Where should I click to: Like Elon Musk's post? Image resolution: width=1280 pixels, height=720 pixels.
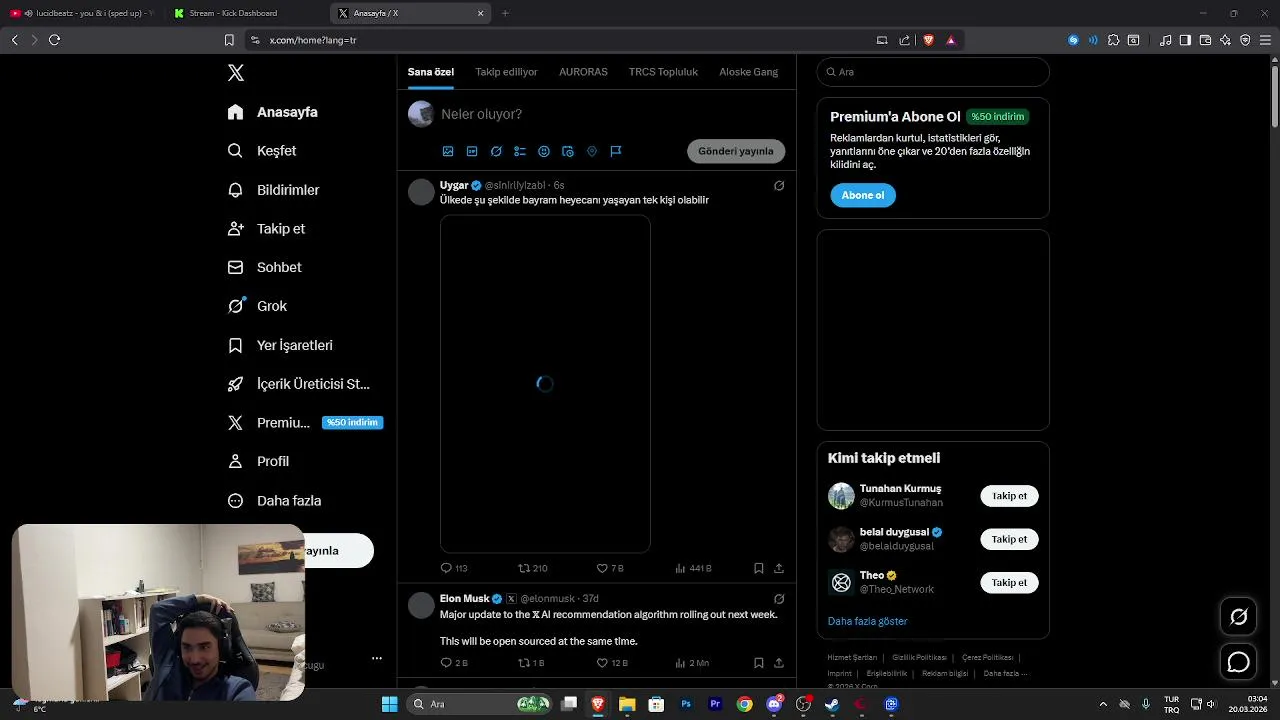[x=612, y=663]
